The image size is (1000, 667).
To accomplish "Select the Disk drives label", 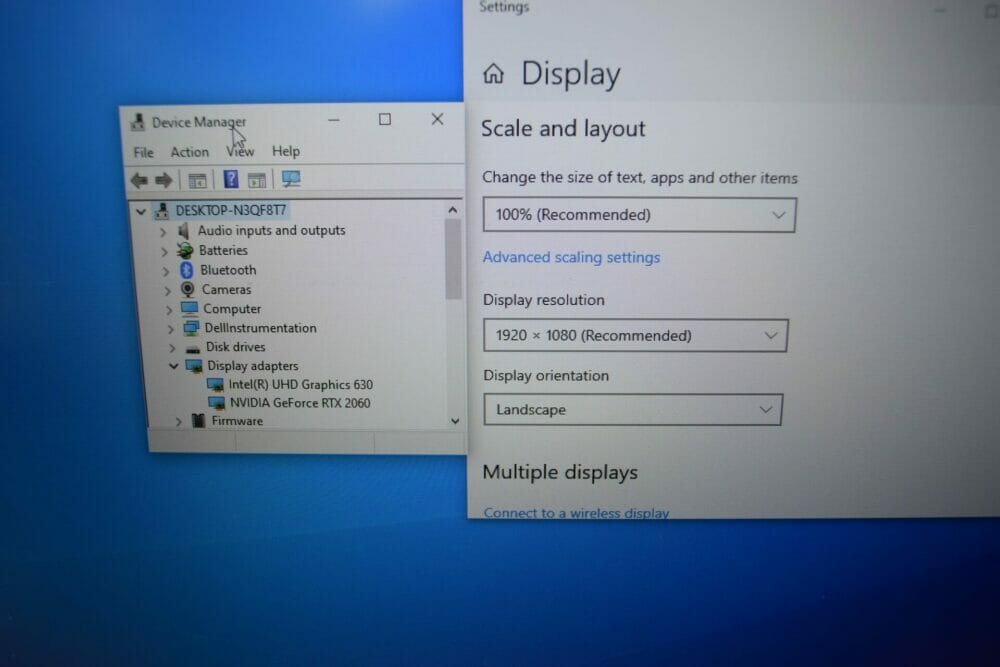I will (x=235, y=347).
